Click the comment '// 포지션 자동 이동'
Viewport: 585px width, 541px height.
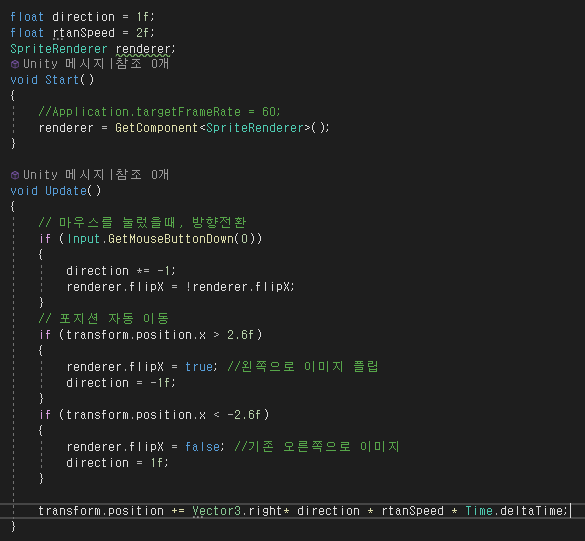click(x=104, y=319)
